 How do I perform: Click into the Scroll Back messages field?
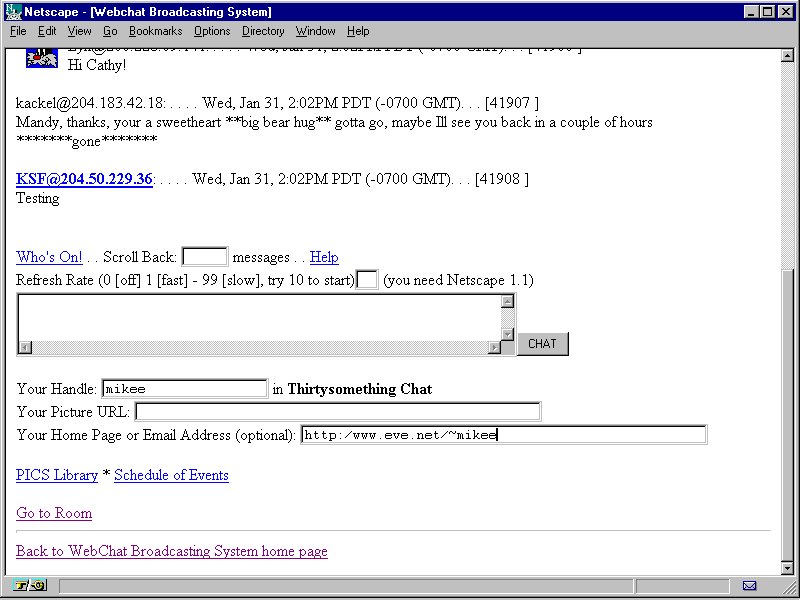tap(205, 257)
